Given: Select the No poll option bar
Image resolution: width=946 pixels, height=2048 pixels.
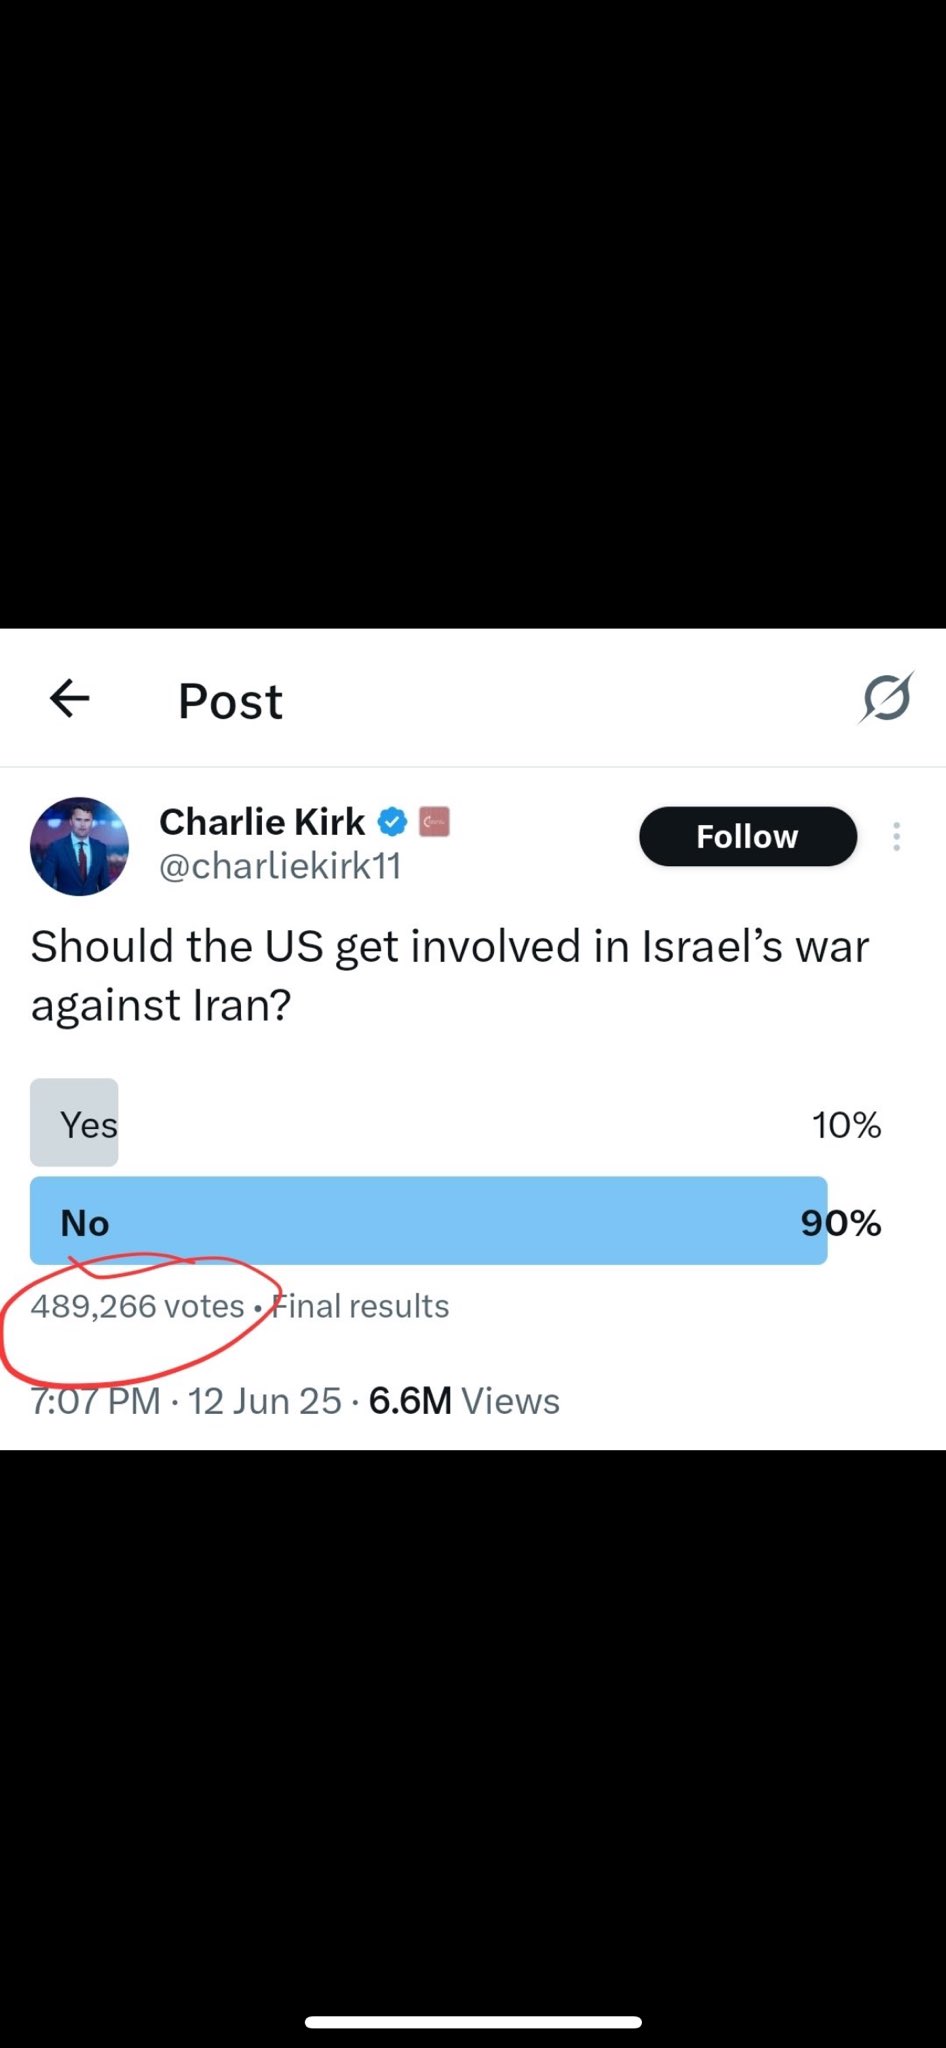Looking at the screenshot, I should 428,1221.
